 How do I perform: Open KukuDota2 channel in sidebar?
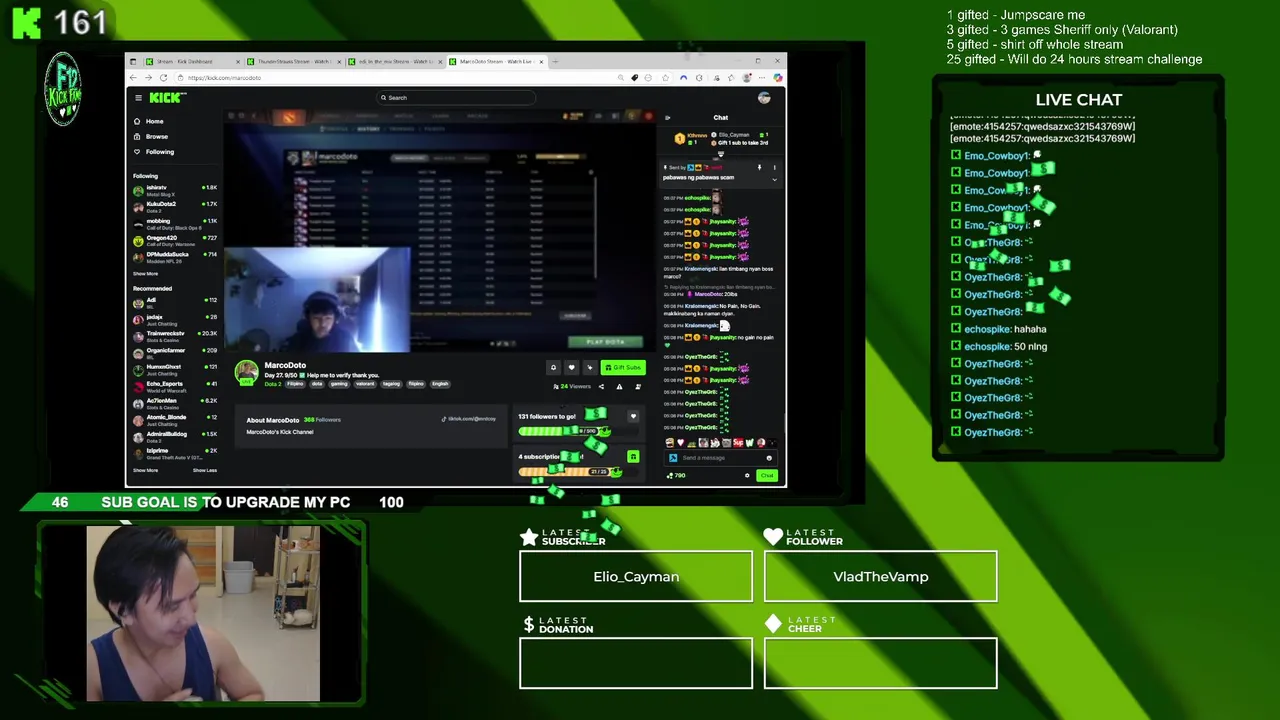click(175, 206)
